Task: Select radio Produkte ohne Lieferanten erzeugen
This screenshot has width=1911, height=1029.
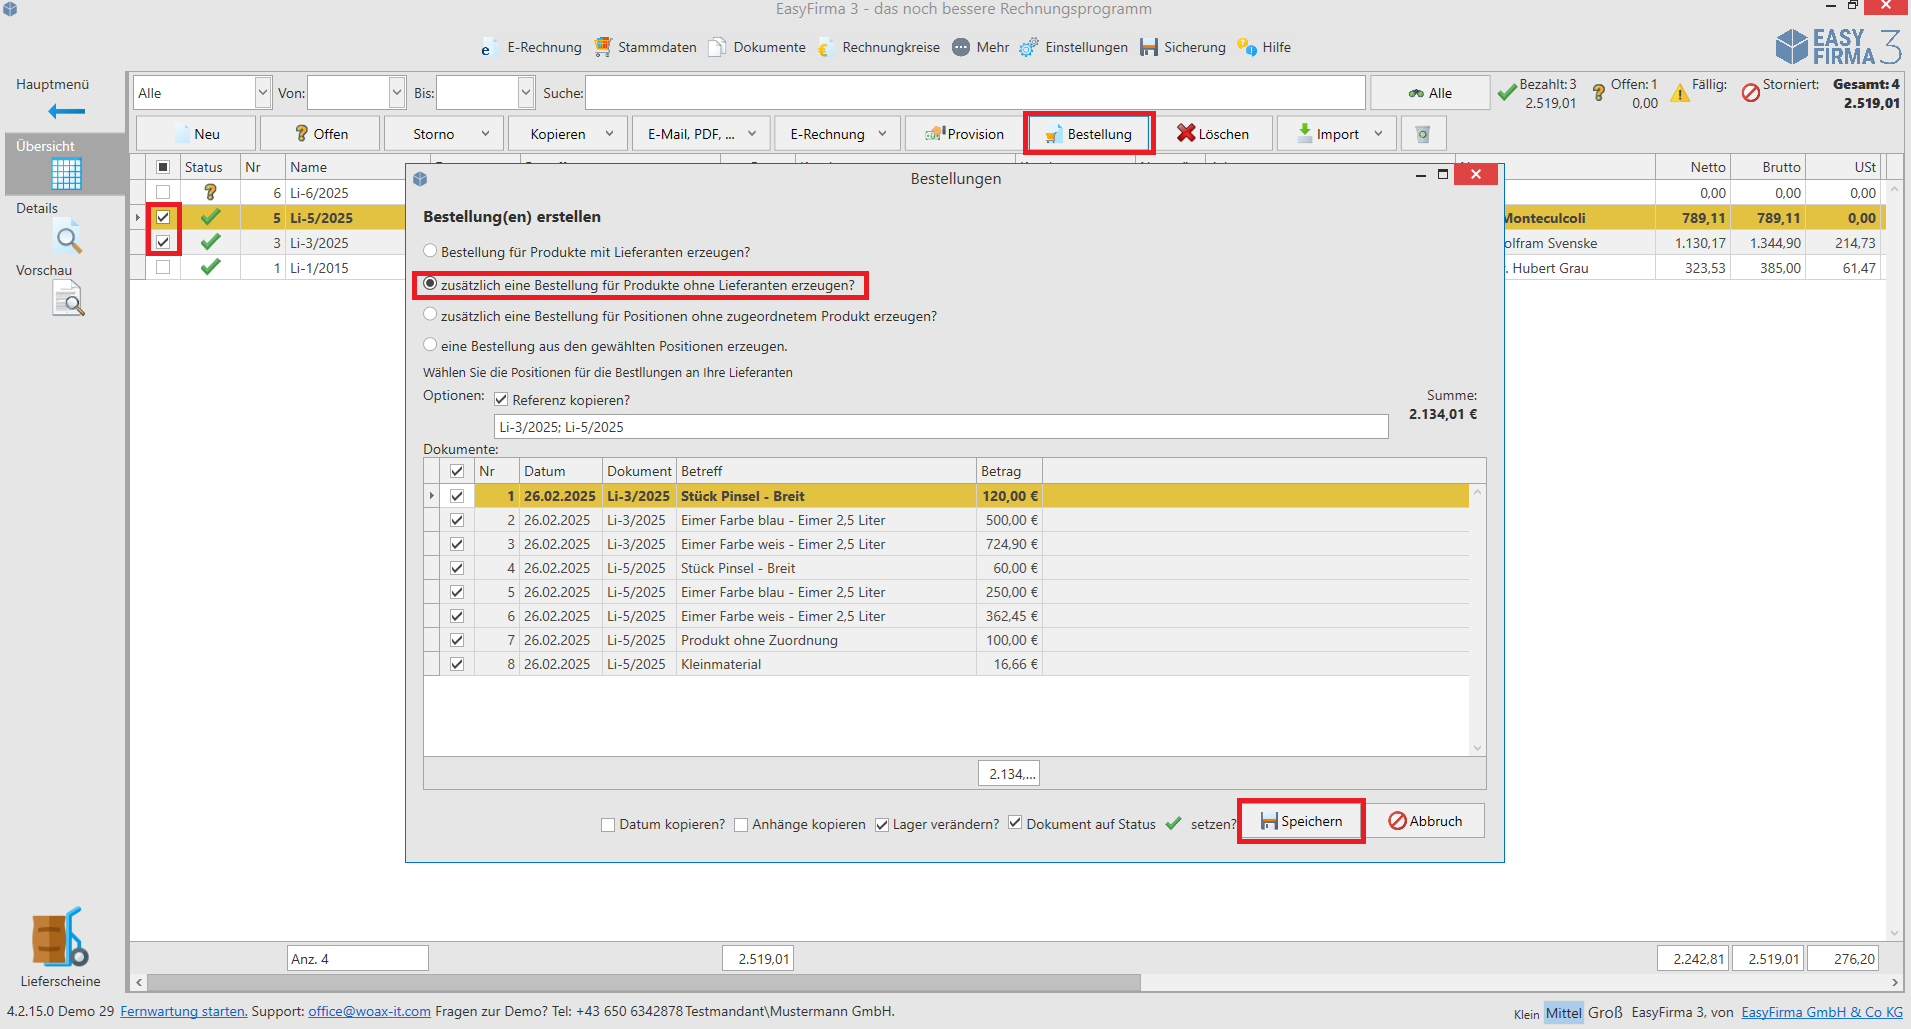Action: (x=430, y=284)
